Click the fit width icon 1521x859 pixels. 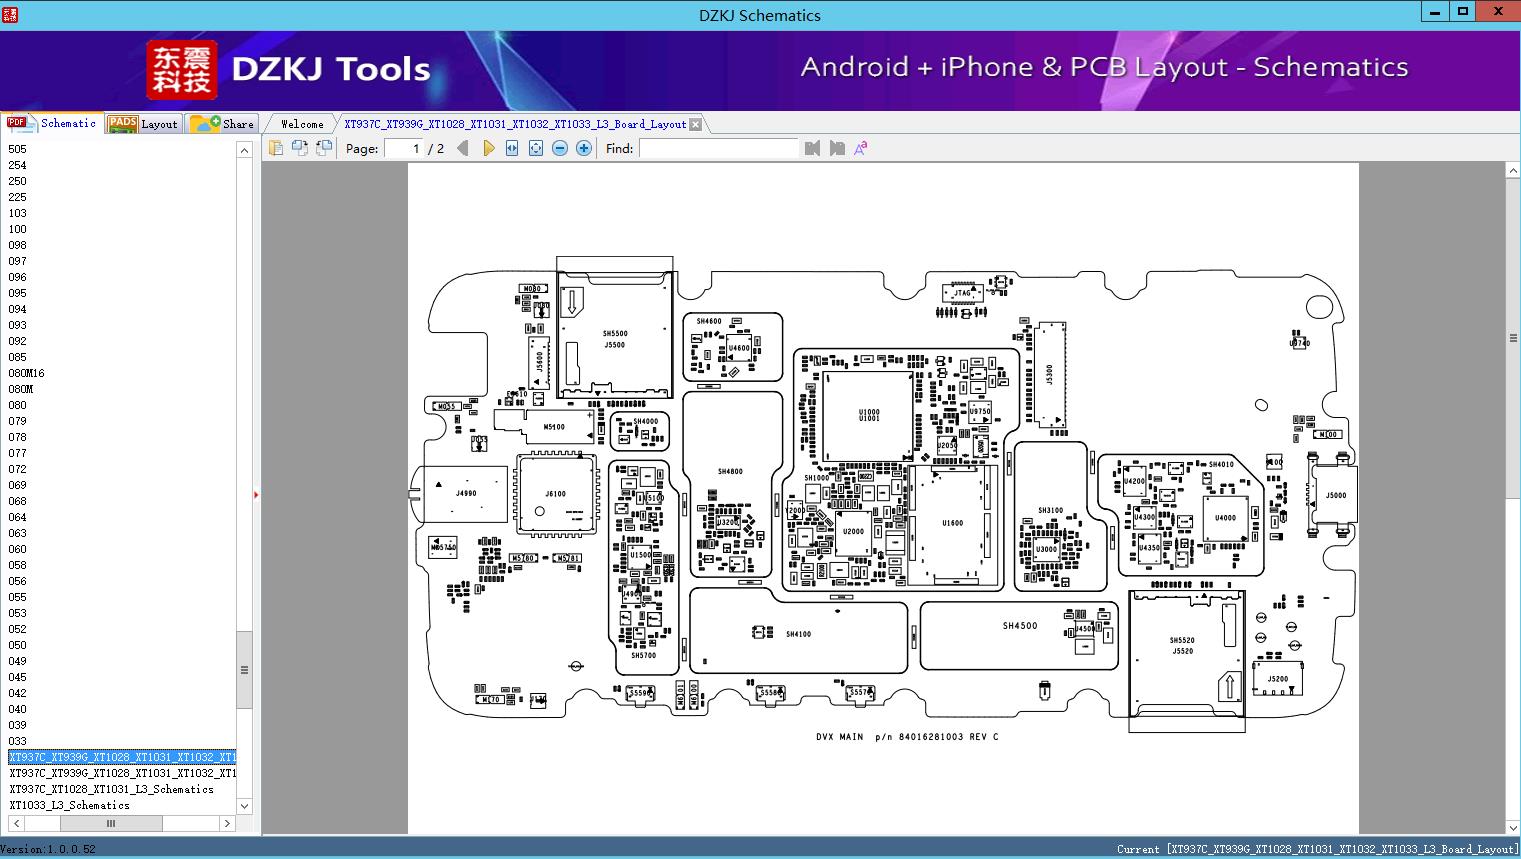point(512,148)
